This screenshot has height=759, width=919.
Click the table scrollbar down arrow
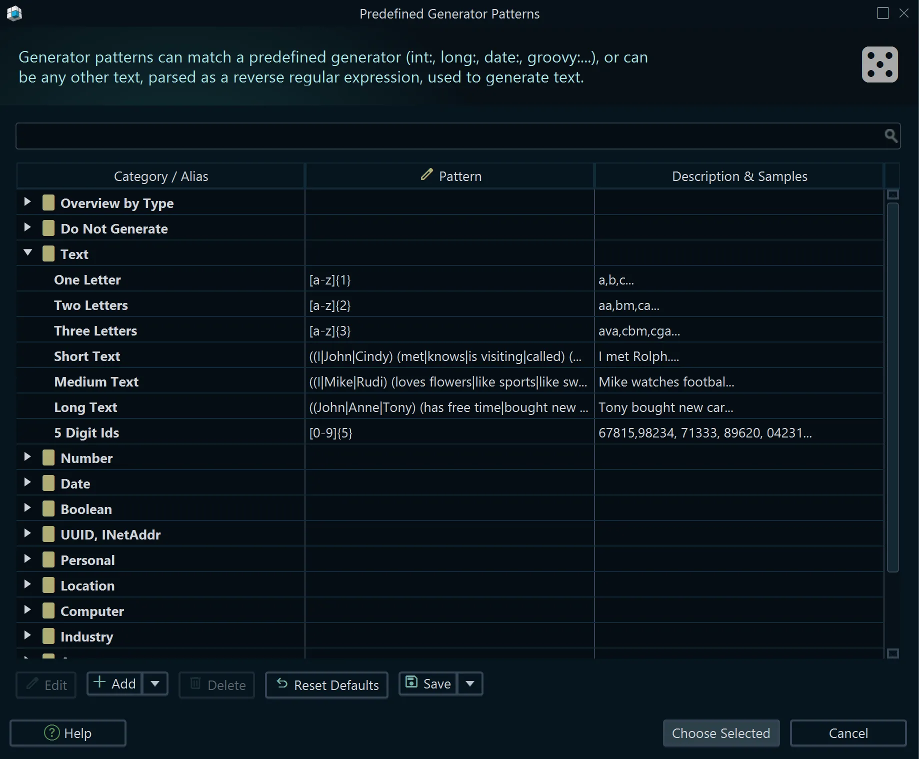pos(893,652)
